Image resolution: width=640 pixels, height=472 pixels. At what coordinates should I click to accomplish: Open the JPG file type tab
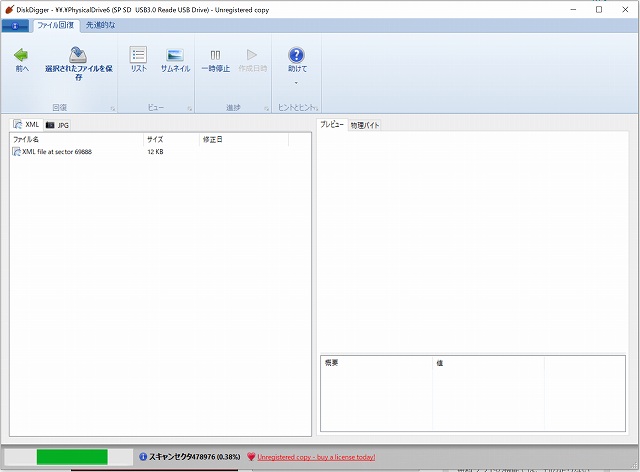pos(57,125)
